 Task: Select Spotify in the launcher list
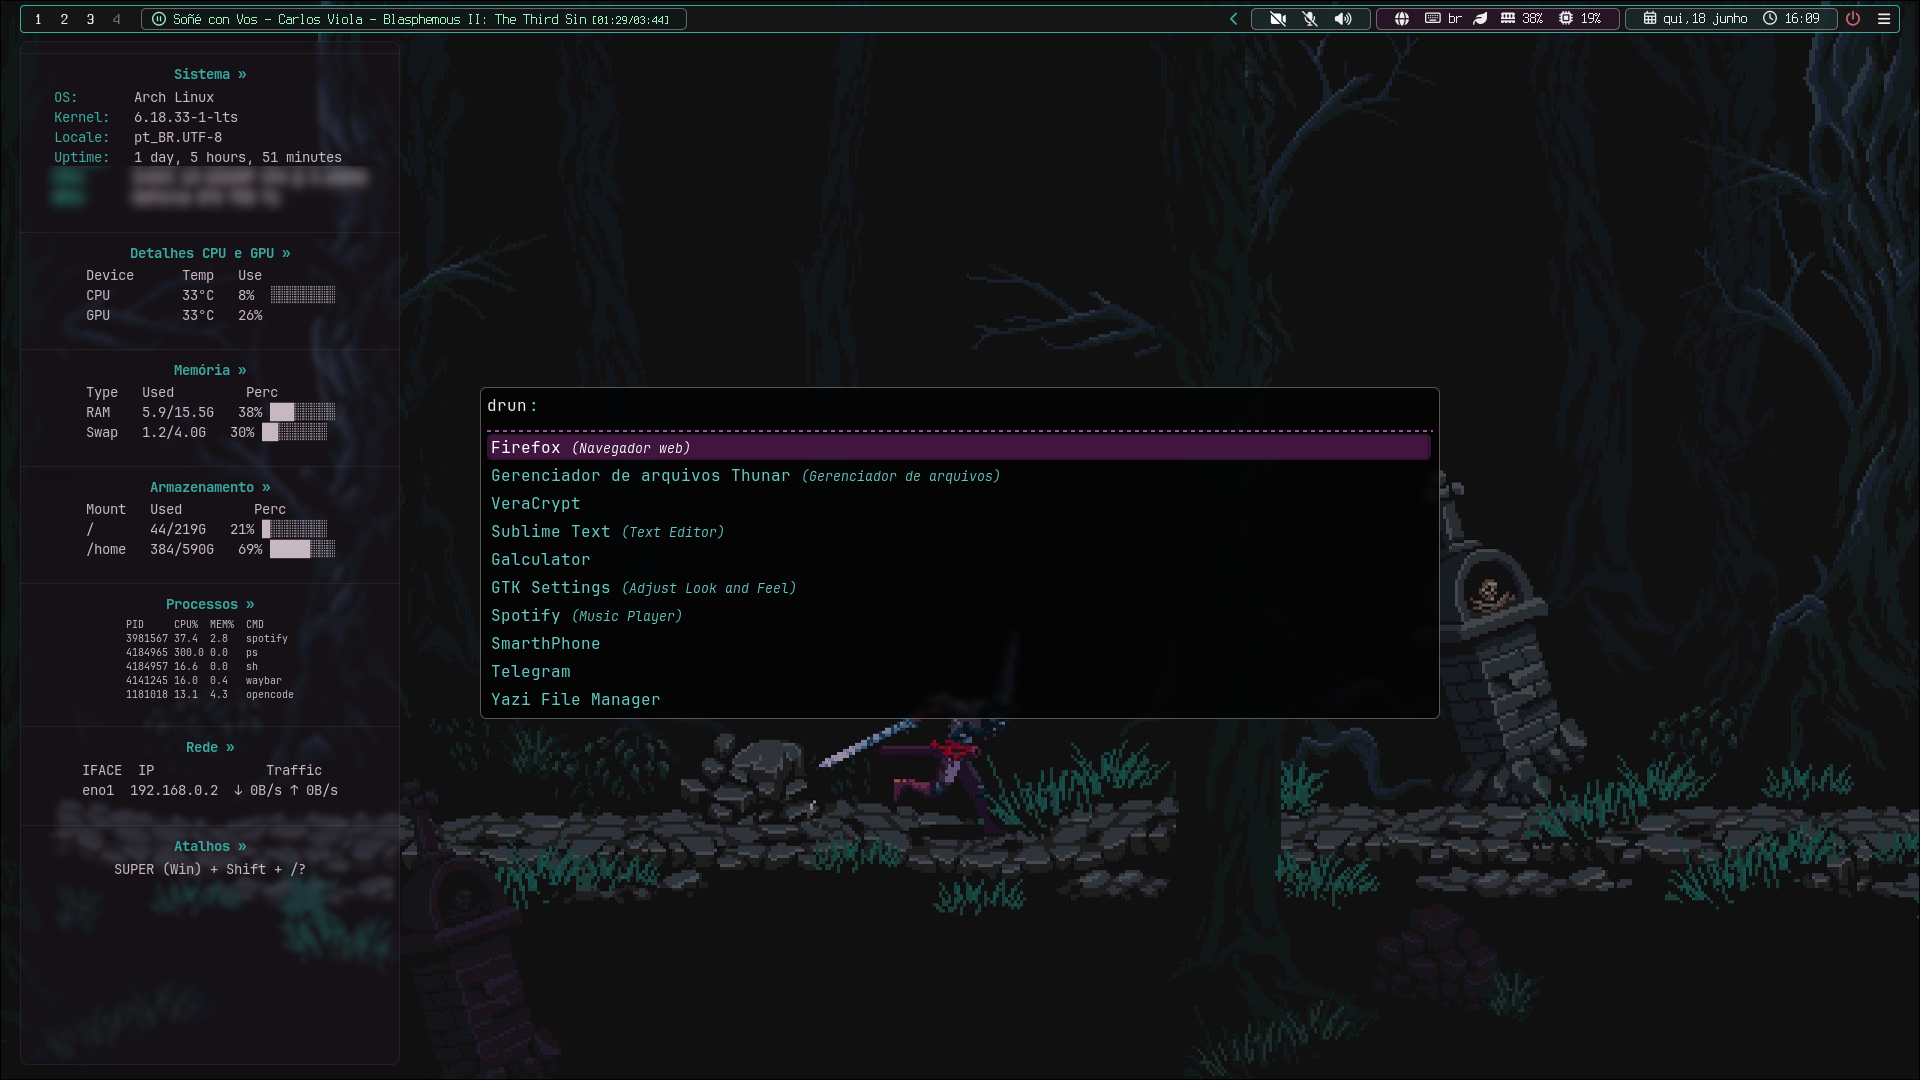click(x=958, y=615)
